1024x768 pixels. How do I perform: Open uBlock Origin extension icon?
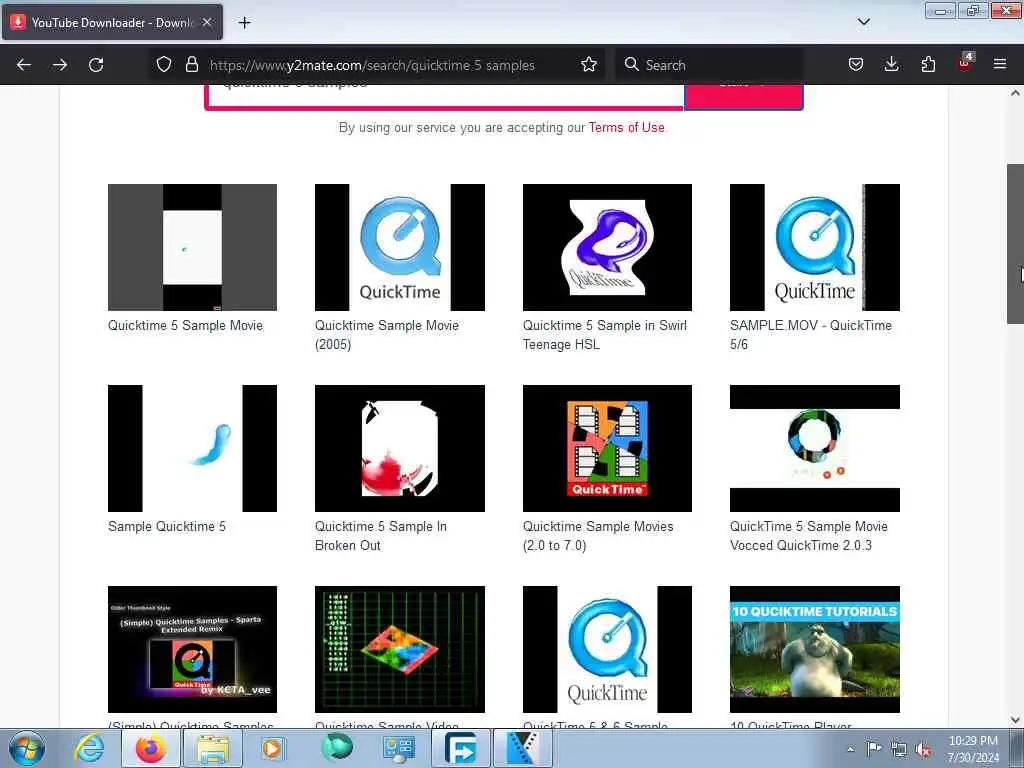[965, 63]
